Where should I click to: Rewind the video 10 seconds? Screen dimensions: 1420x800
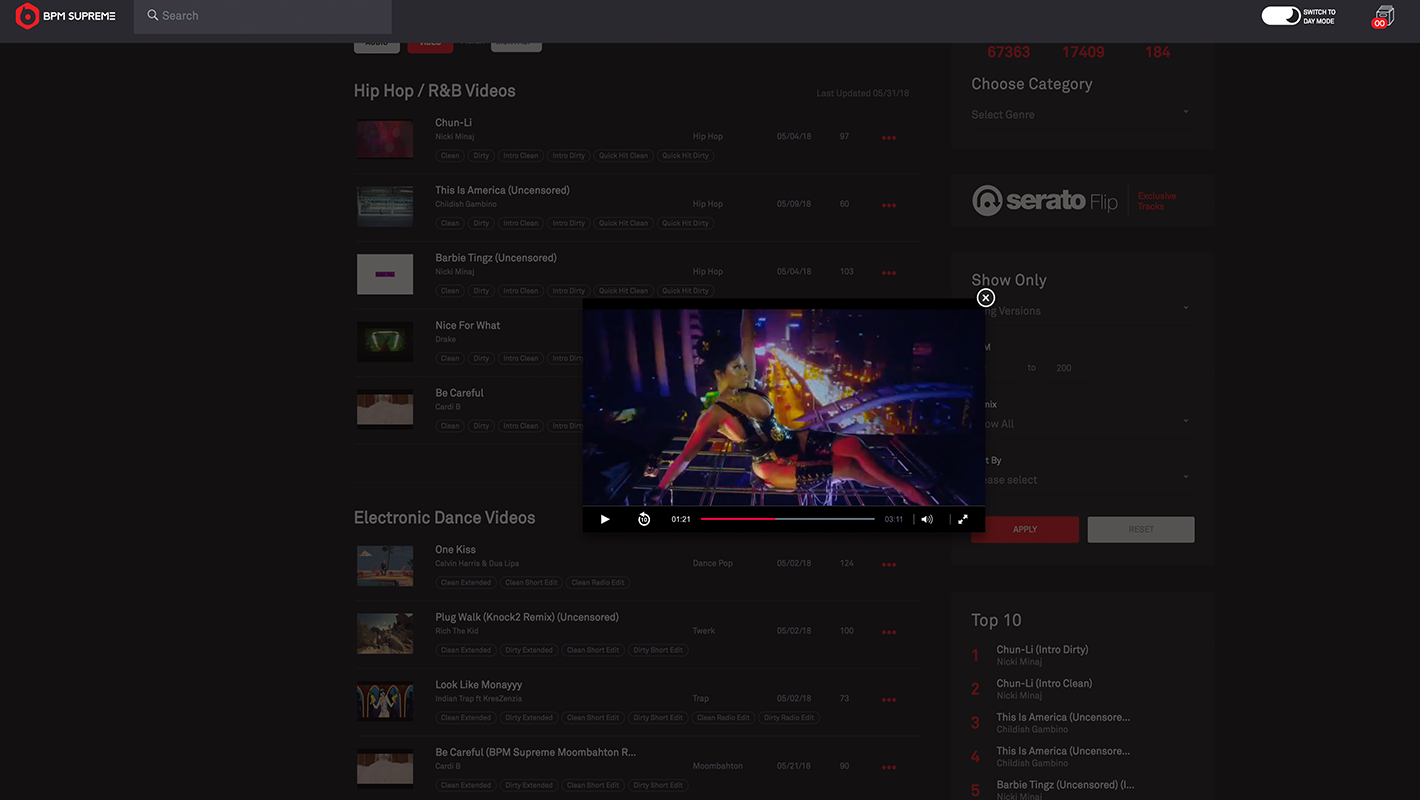coord(644,519)
